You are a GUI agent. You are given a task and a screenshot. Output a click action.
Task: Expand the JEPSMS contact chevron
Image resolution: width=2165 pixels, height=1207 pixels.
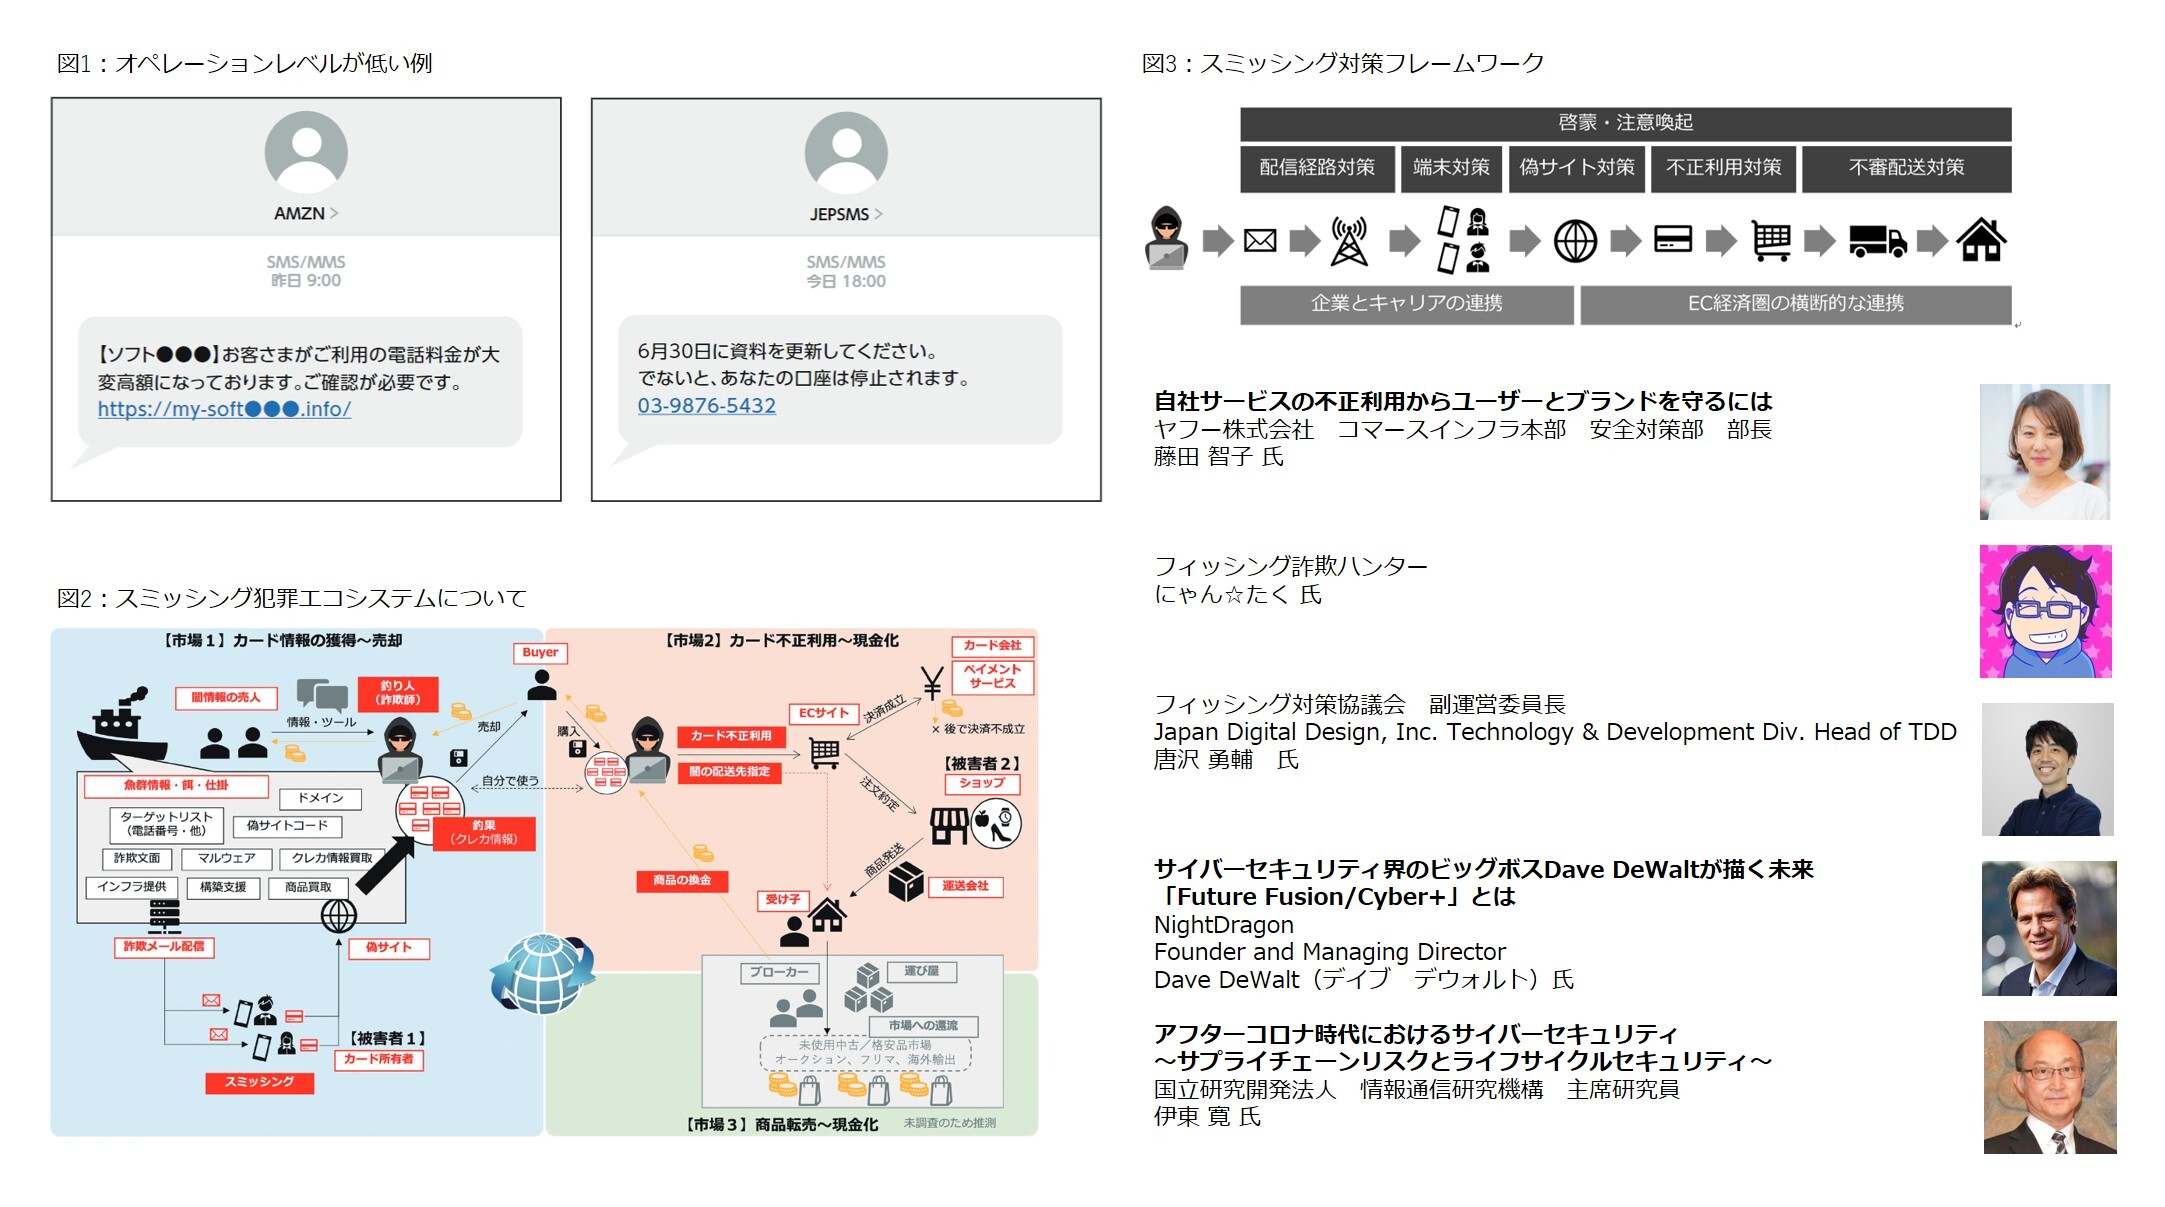pos(878,214)
